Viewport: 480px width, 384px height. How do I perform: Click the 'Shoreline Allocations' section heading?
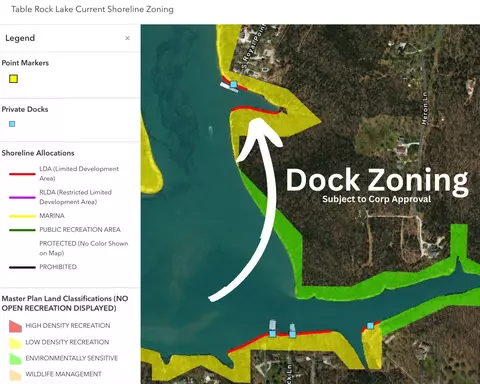[38, 153]
